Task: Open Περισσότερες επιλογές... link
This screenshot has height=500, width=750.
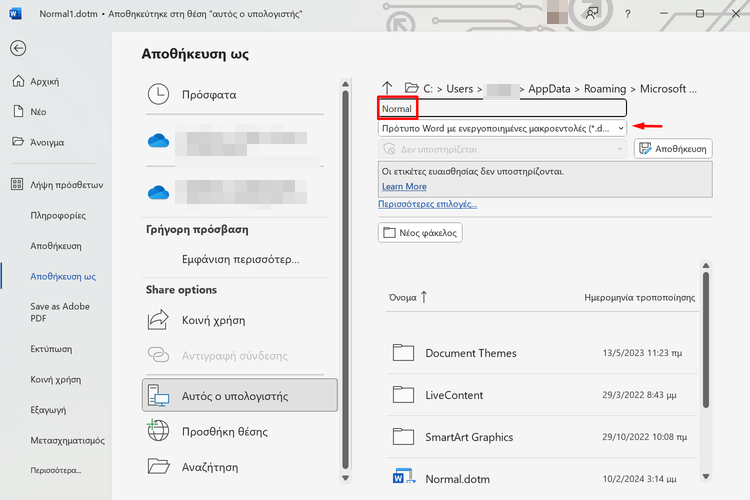Action: pos(427,204)
